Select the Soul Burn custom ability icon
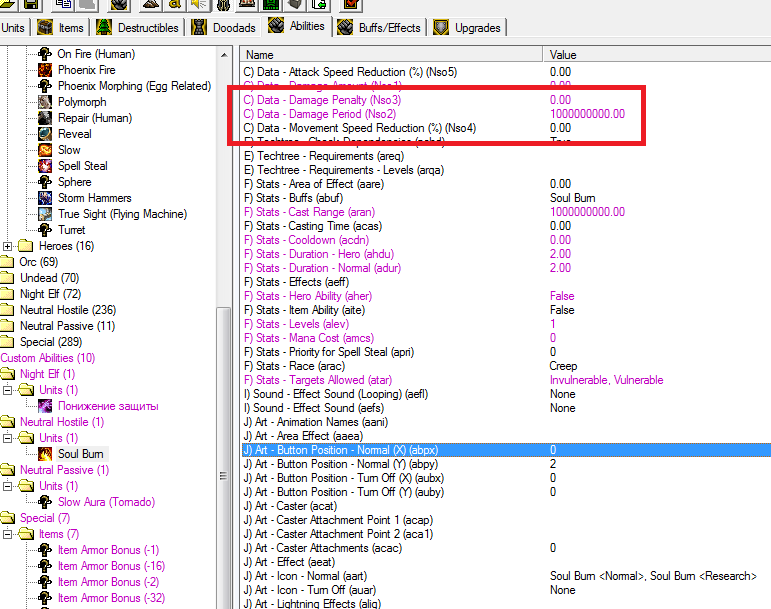The image size is (771, 609). pos(45,454)
